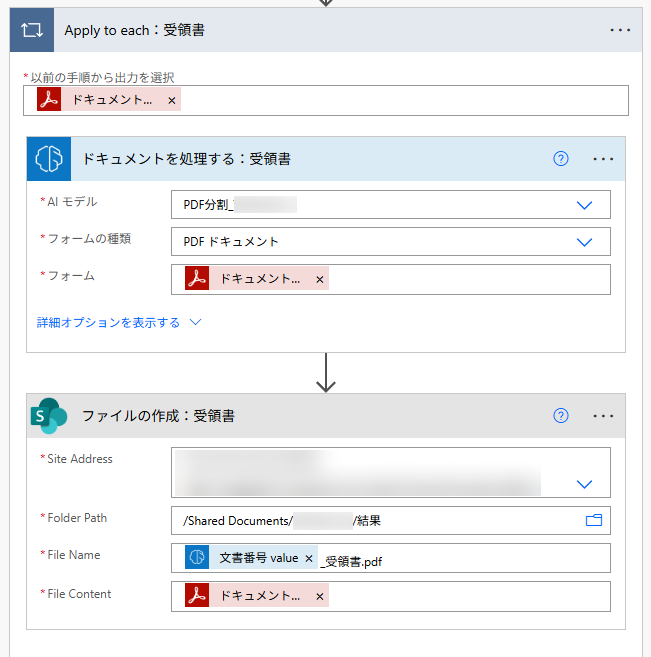This screenshot has height=657, width=651.
Task: Click the PDF icon token in the フォーム field
Action: [x=197, y=278]
